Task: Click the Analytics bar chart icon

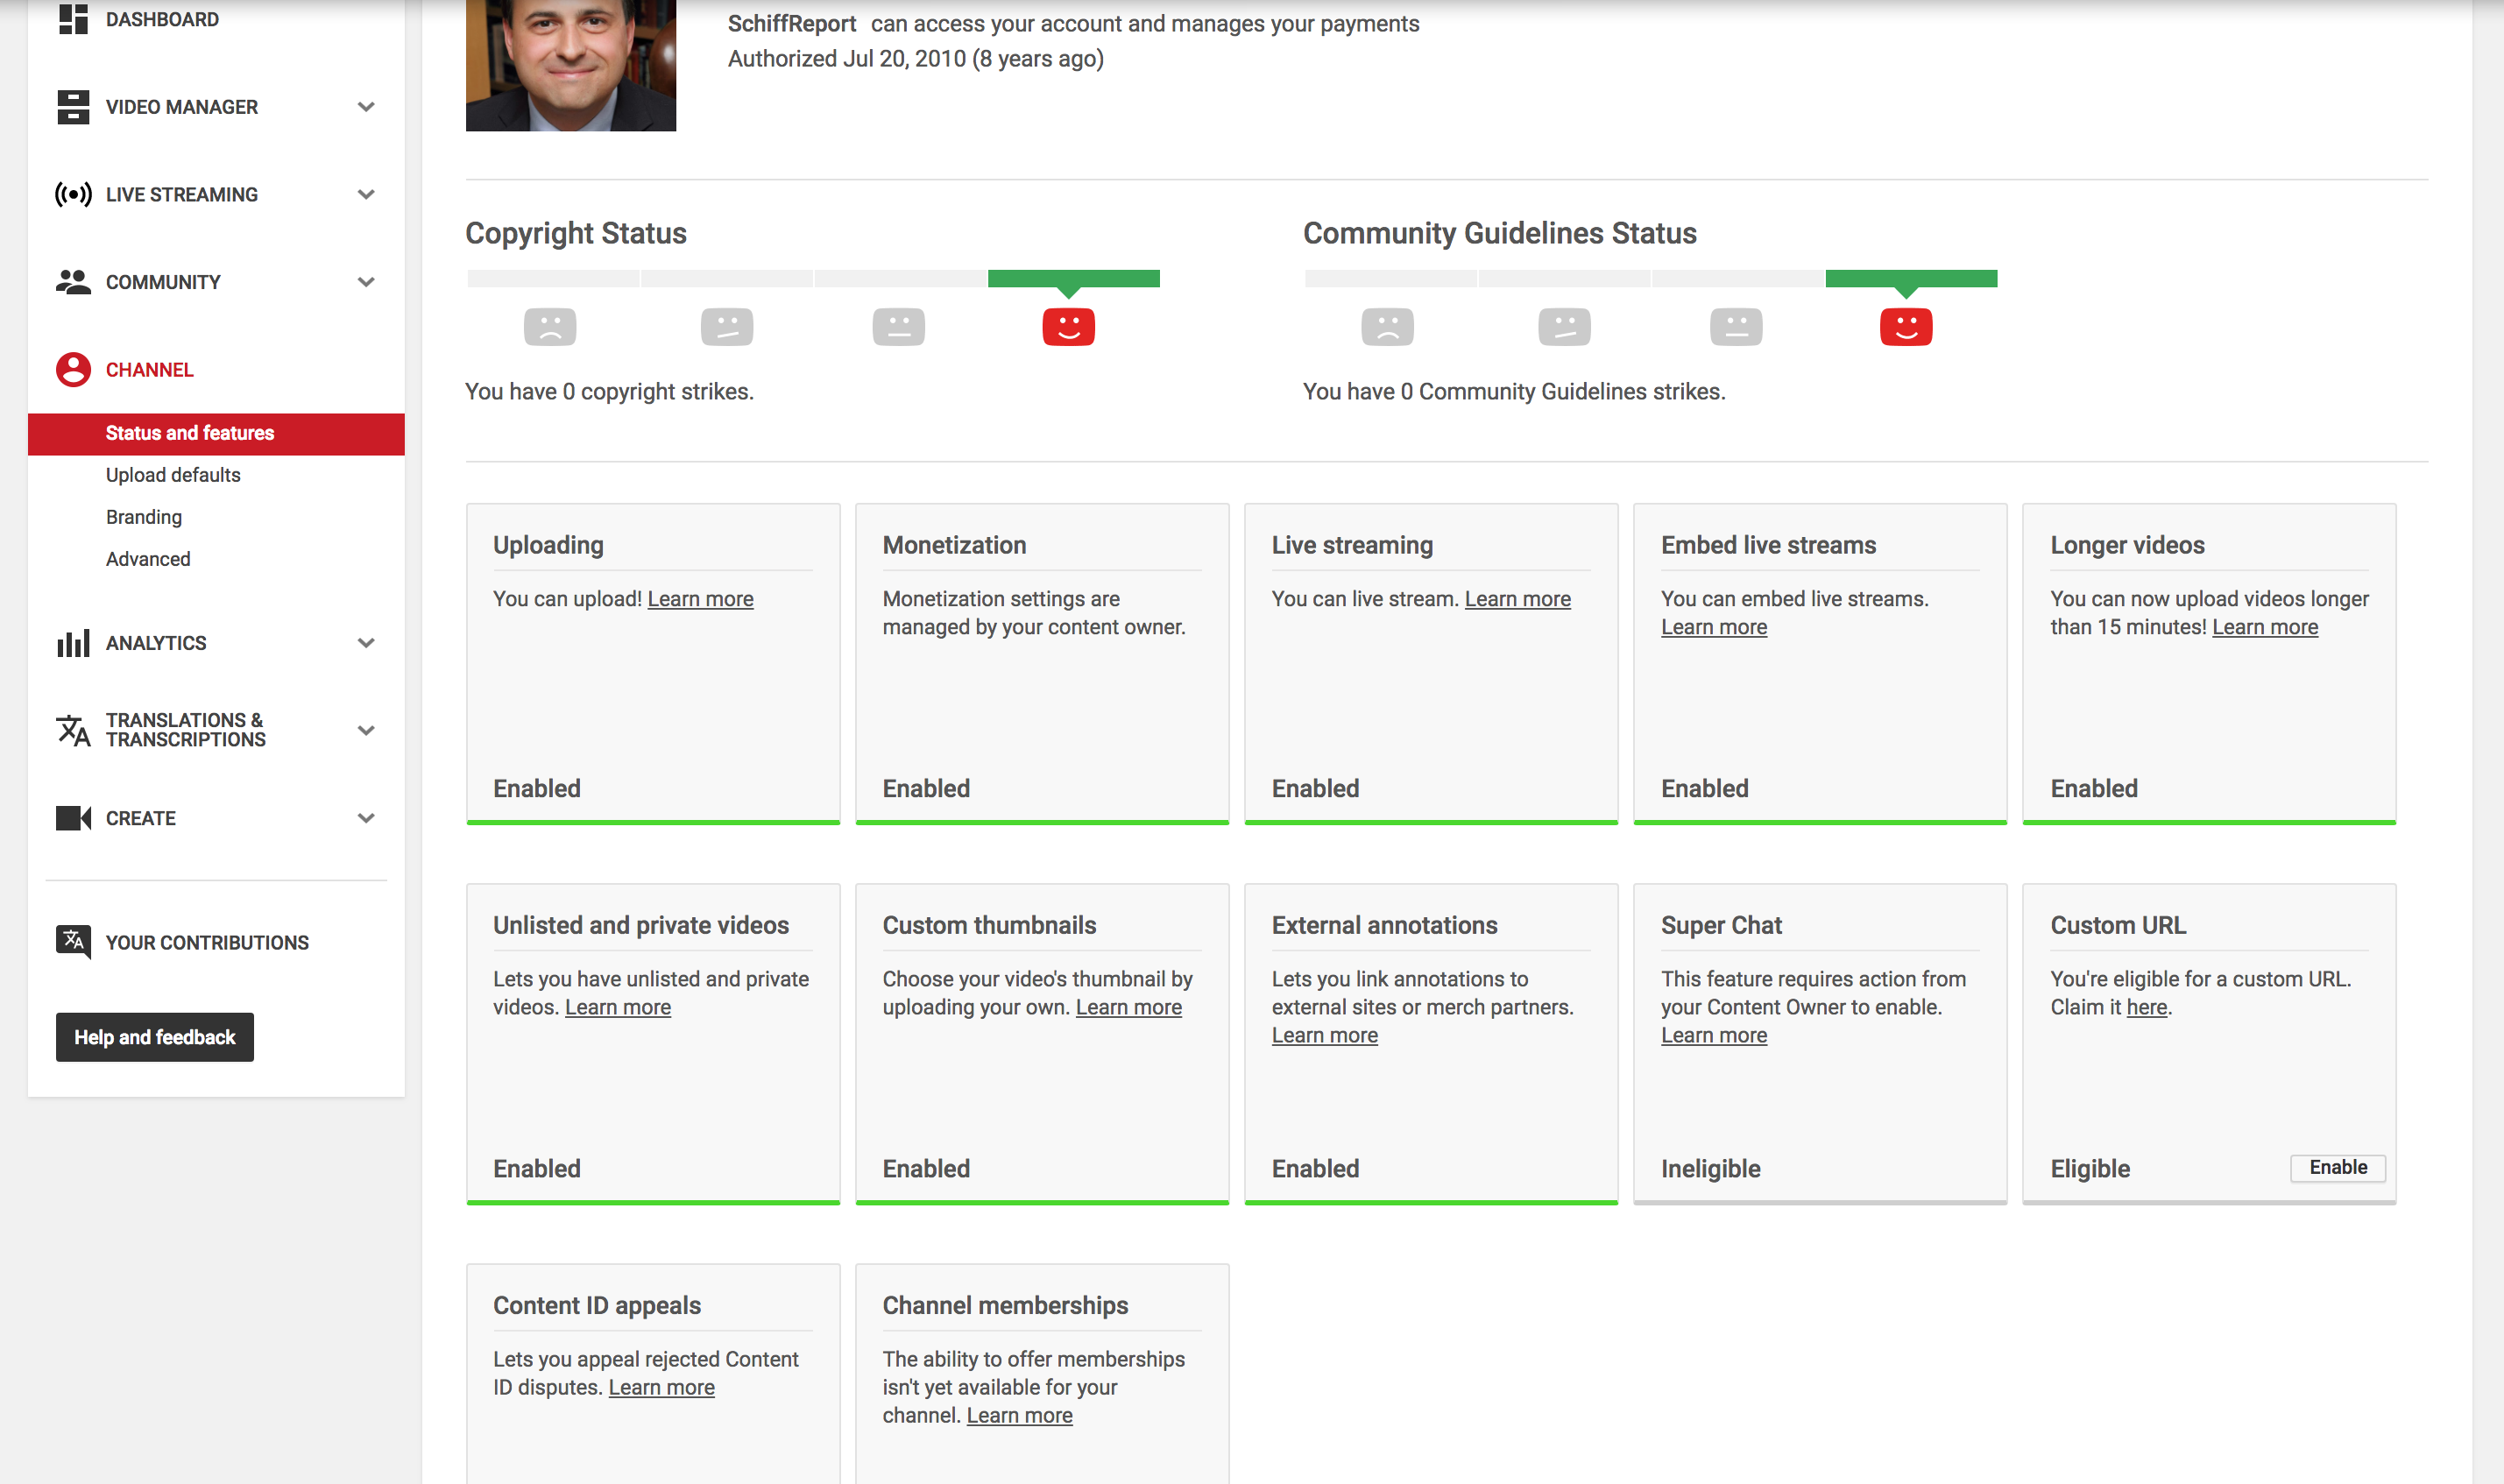Action: point(73,643)
